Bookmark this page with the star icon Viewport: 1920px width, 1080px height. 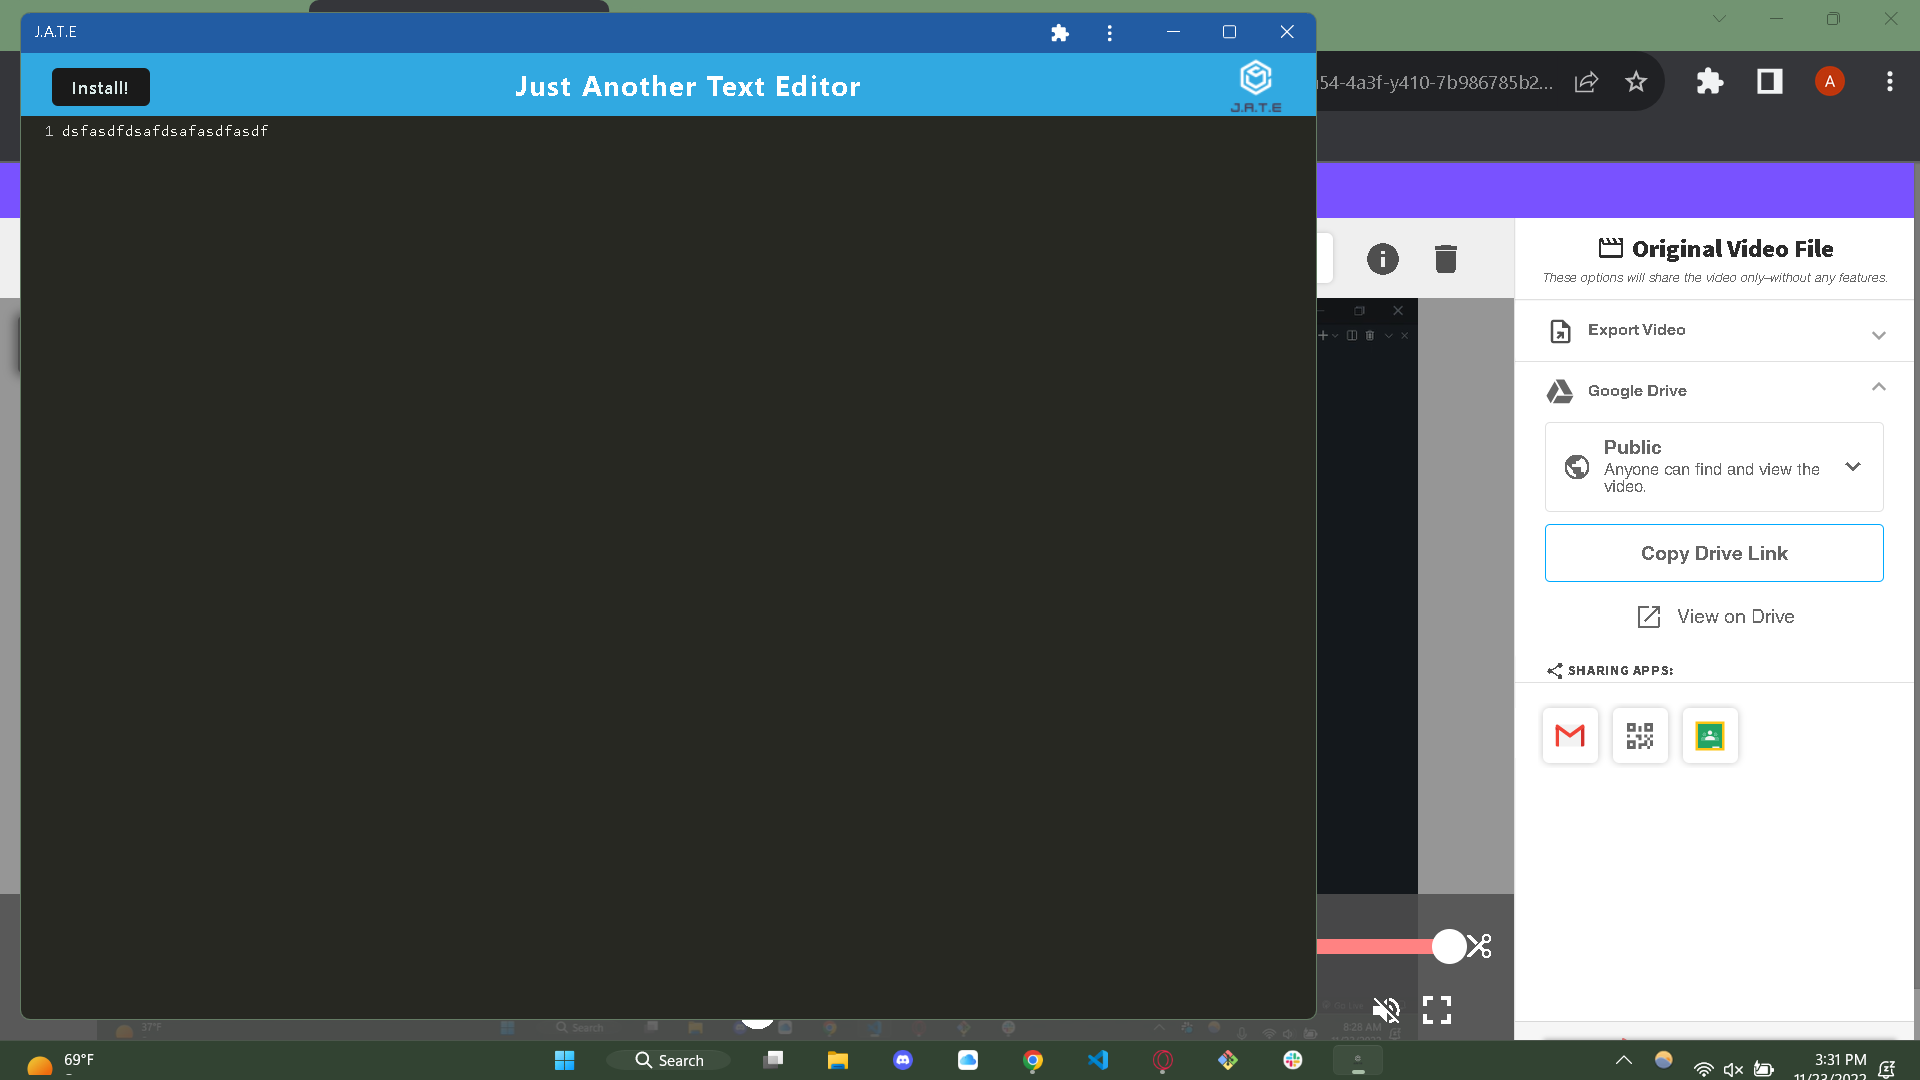[x=1636, y=82]
